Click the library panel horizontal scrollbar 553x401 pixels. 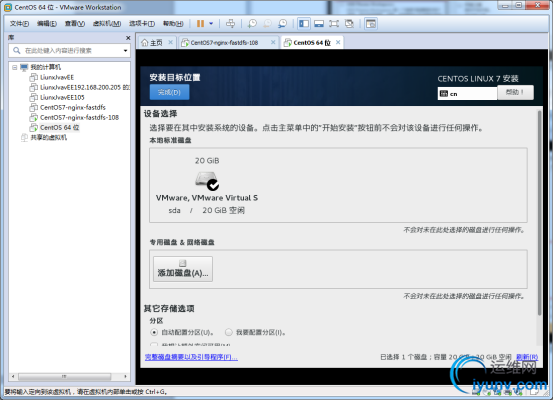[x=64, y=376]
